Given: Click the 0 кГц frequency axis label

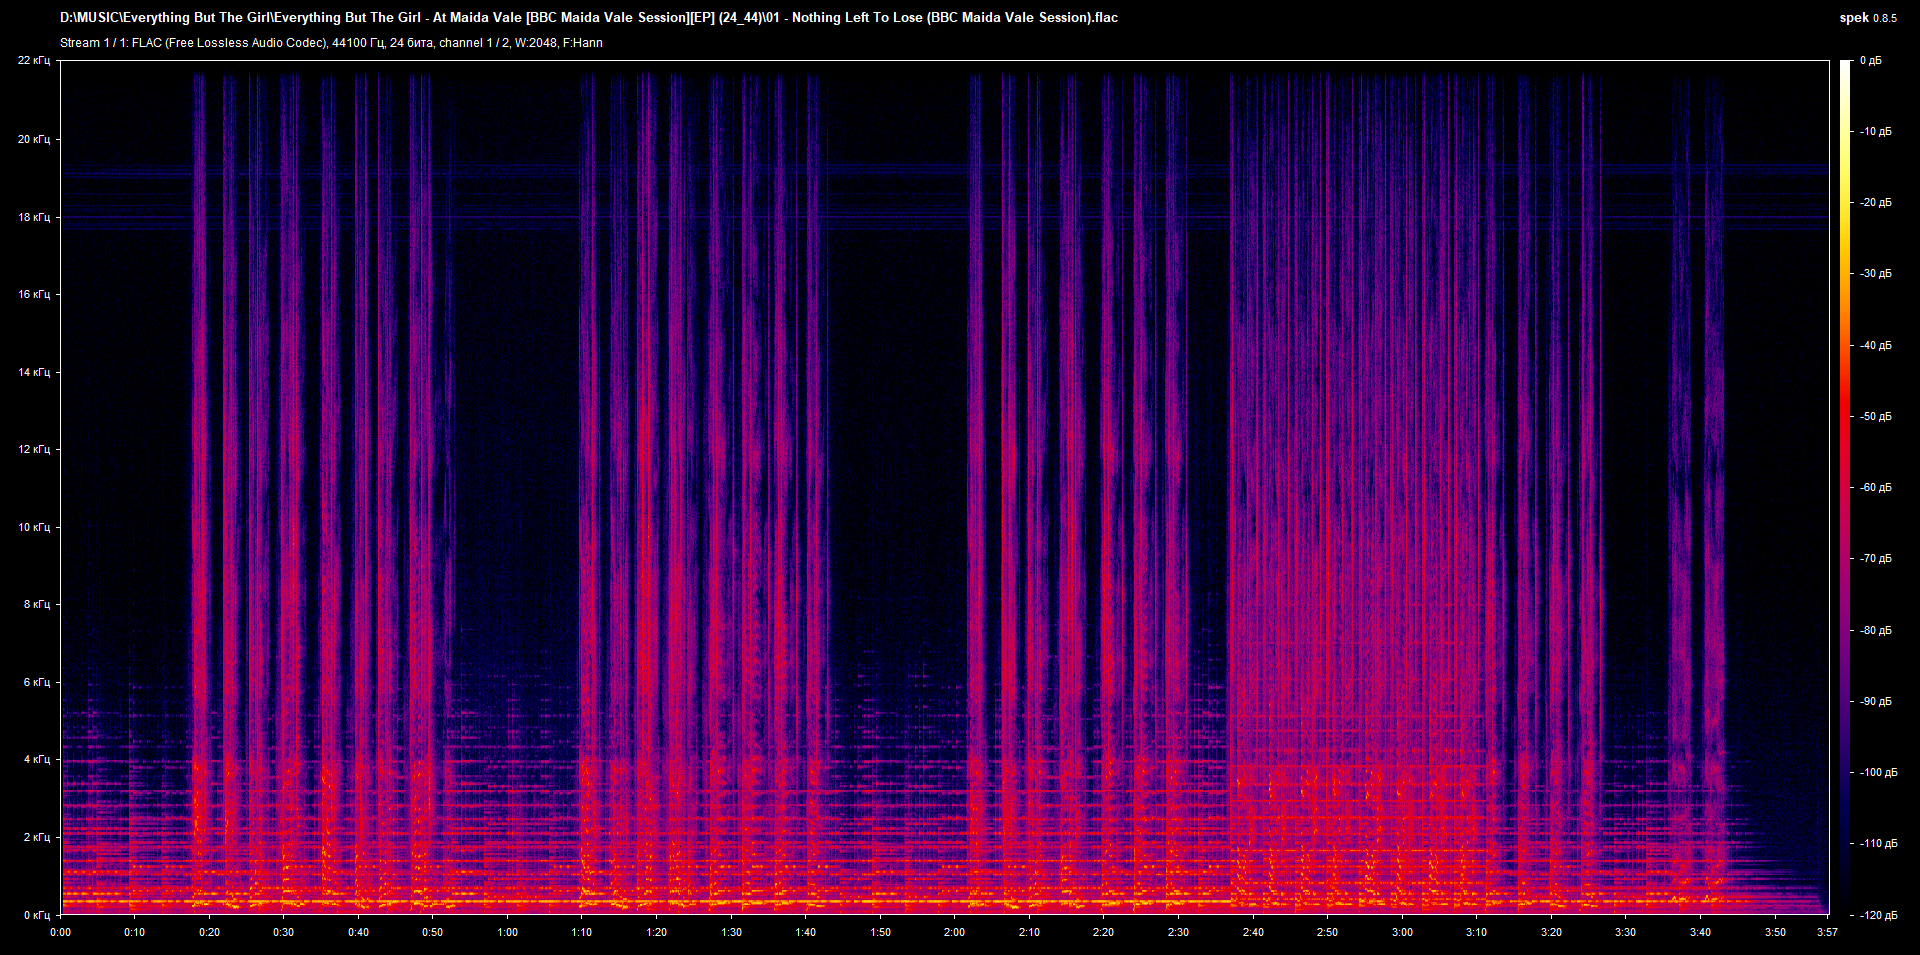Looking at the screenshot, I should [x=36, y=915].
